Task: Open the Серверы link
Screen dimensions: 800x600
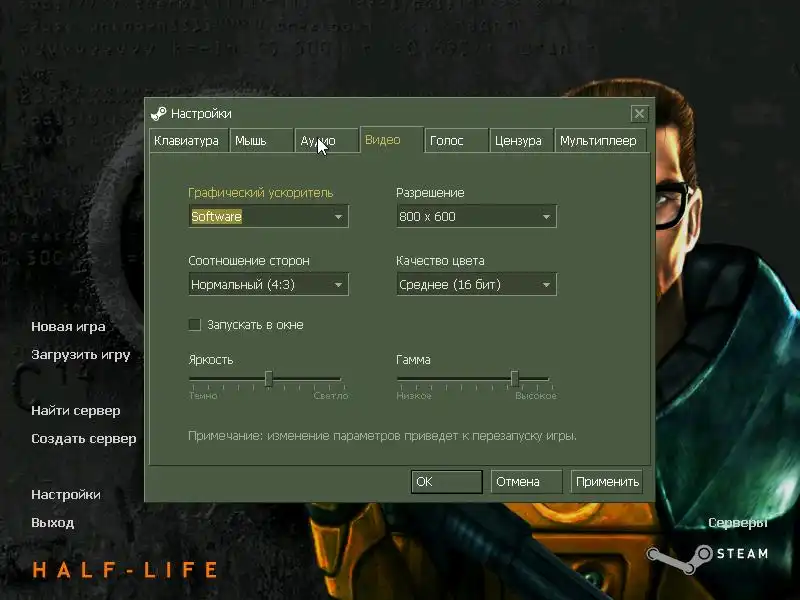Action: (738, 523)
